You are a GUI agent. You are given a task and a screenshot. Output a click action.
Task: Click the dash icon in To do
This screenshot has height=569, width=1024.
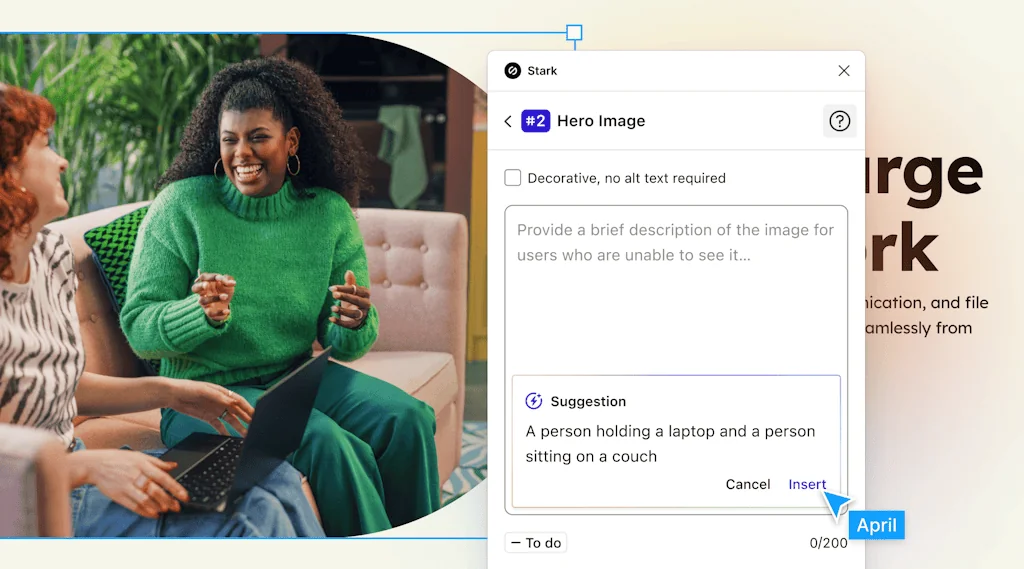point(516,543)
